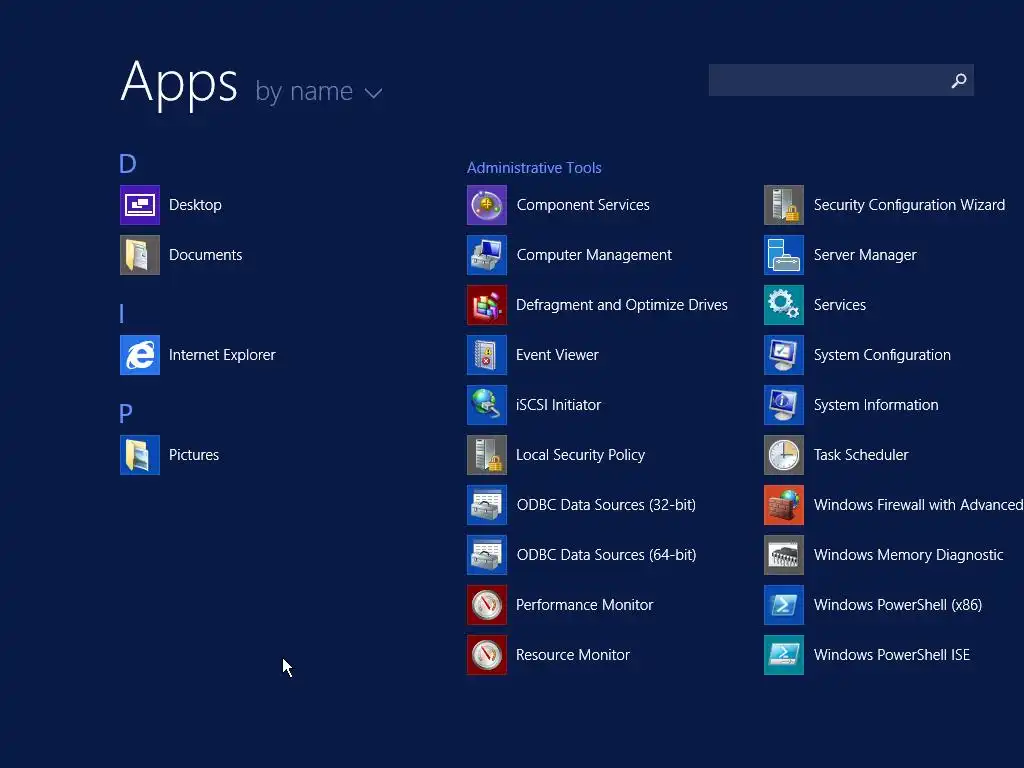Click the 'Performance Monitor' label

click(584, 605)
